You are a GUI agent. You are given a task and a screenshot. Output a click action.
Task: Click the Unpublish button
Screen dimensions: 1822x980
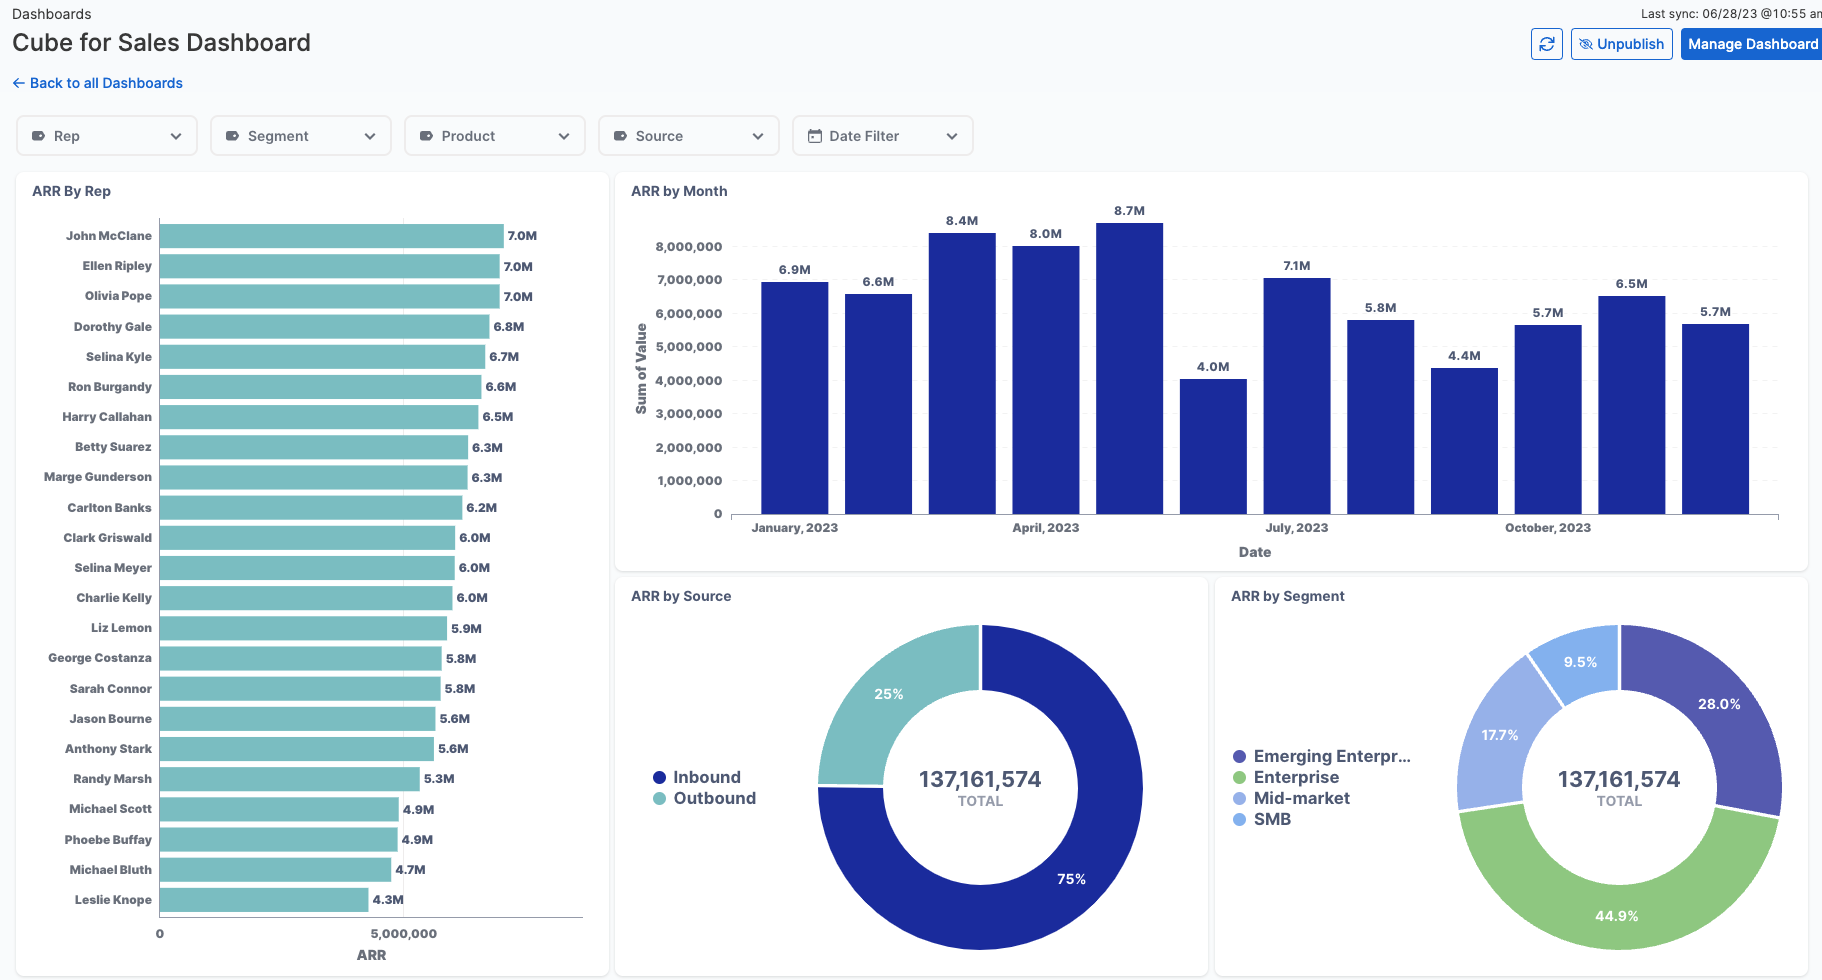point(1621,44)
